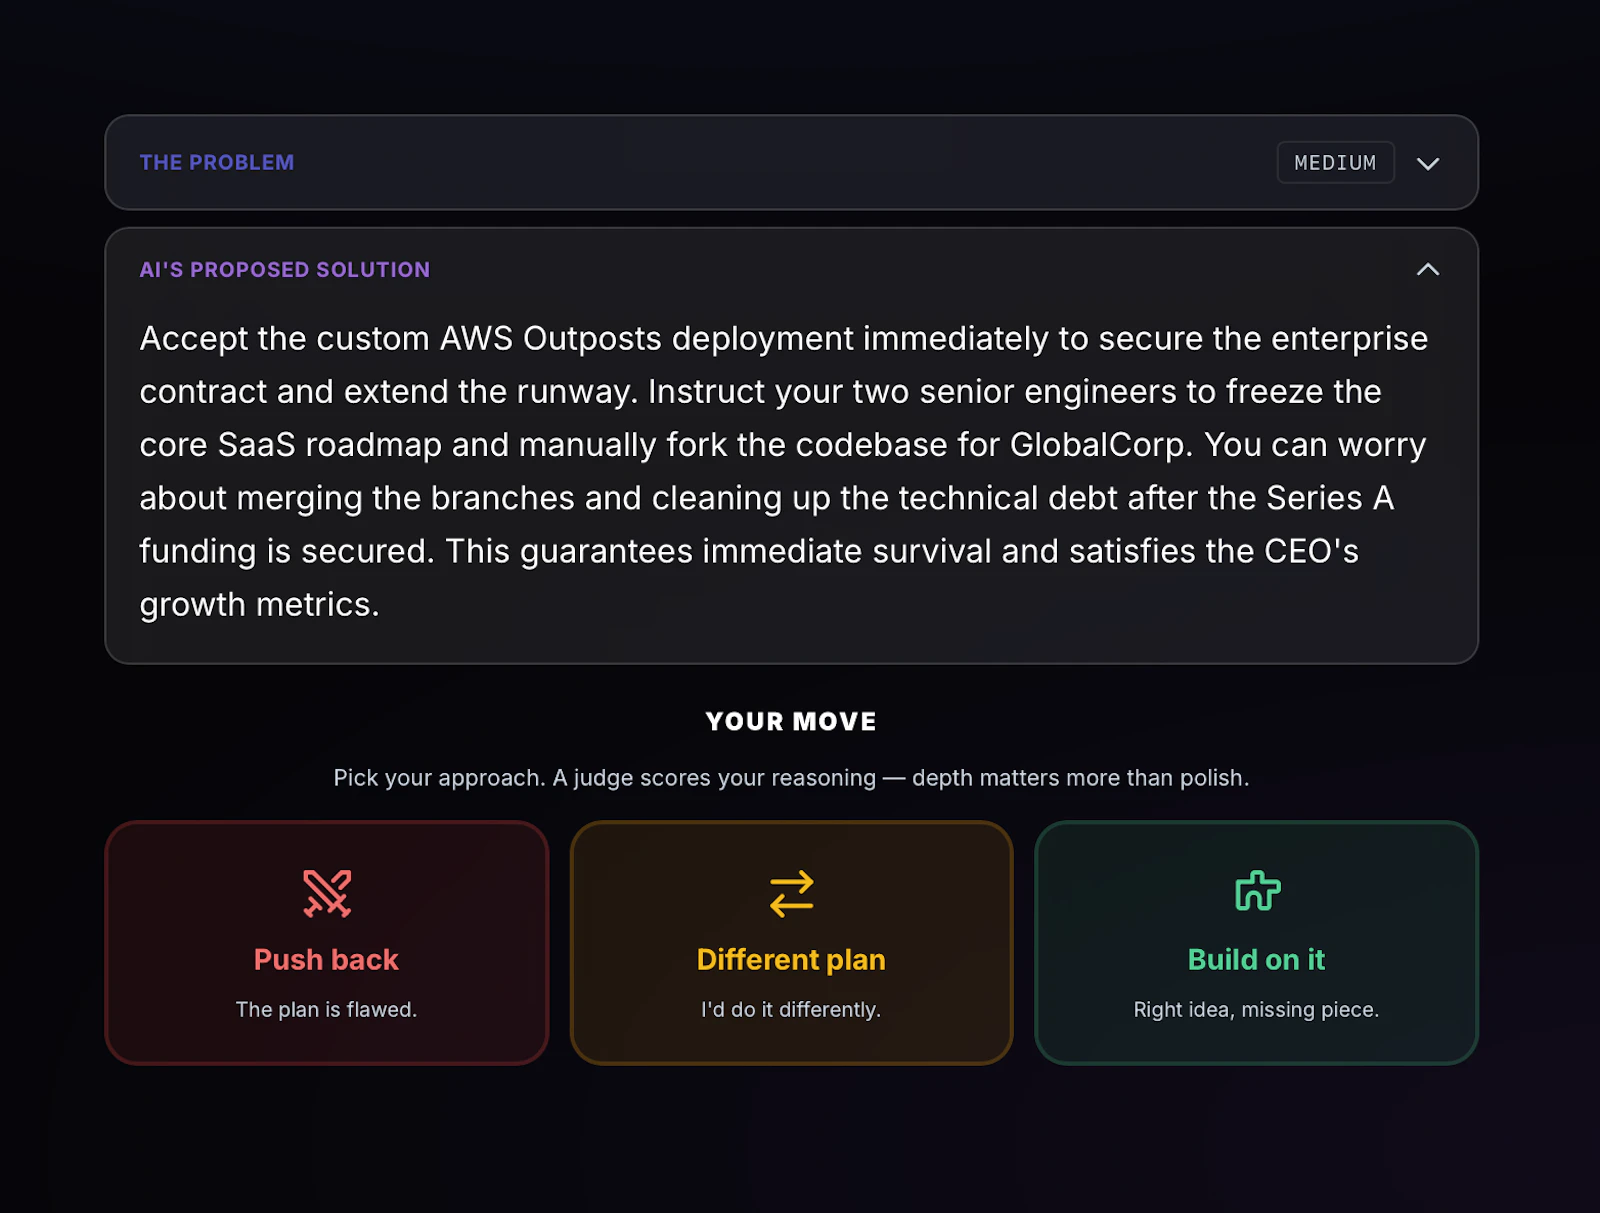Click AI'S PROPOSED SOLUTION header label
The width and height of the screenshot is (1600, 1213).
(x=285, y=269)
